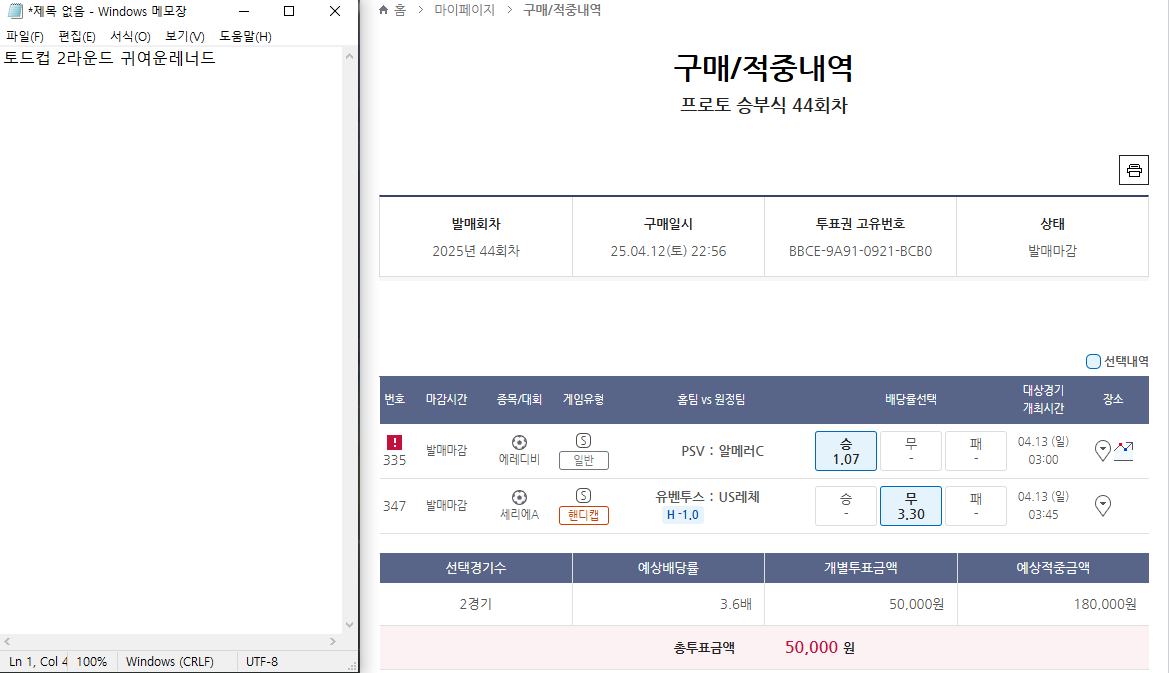The width and height of the screenshot is (1169, 673).
Task: Open location pin for match 335
Action: tap(1103, 451)
